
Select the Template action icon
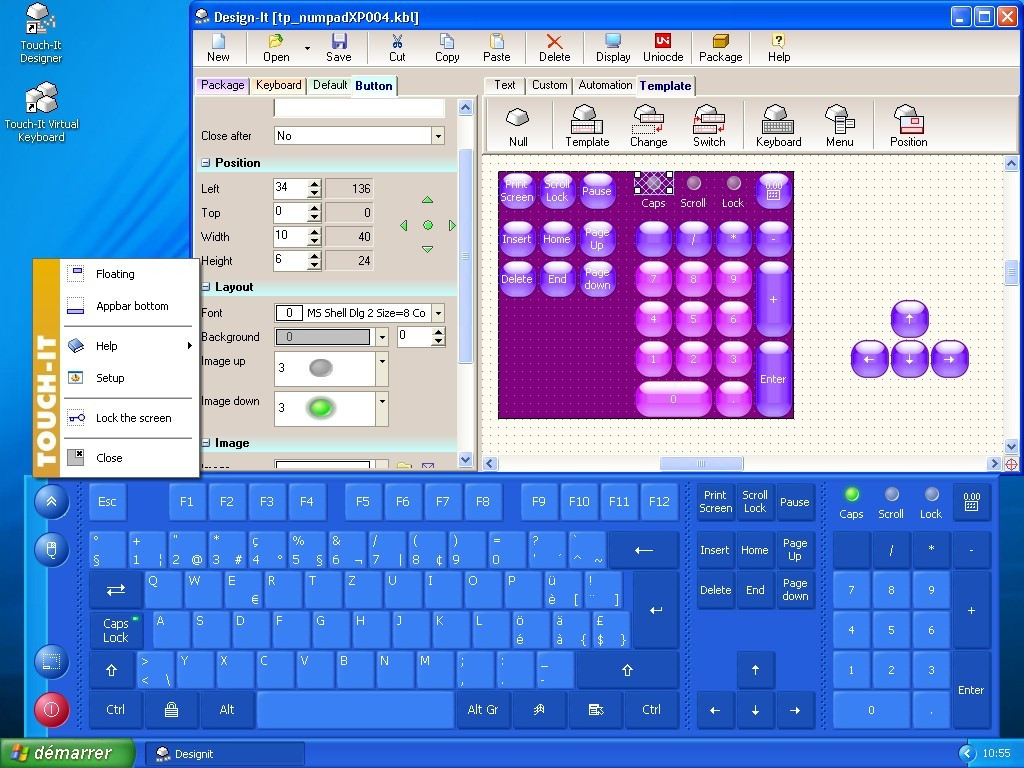[x=587, y=119]
